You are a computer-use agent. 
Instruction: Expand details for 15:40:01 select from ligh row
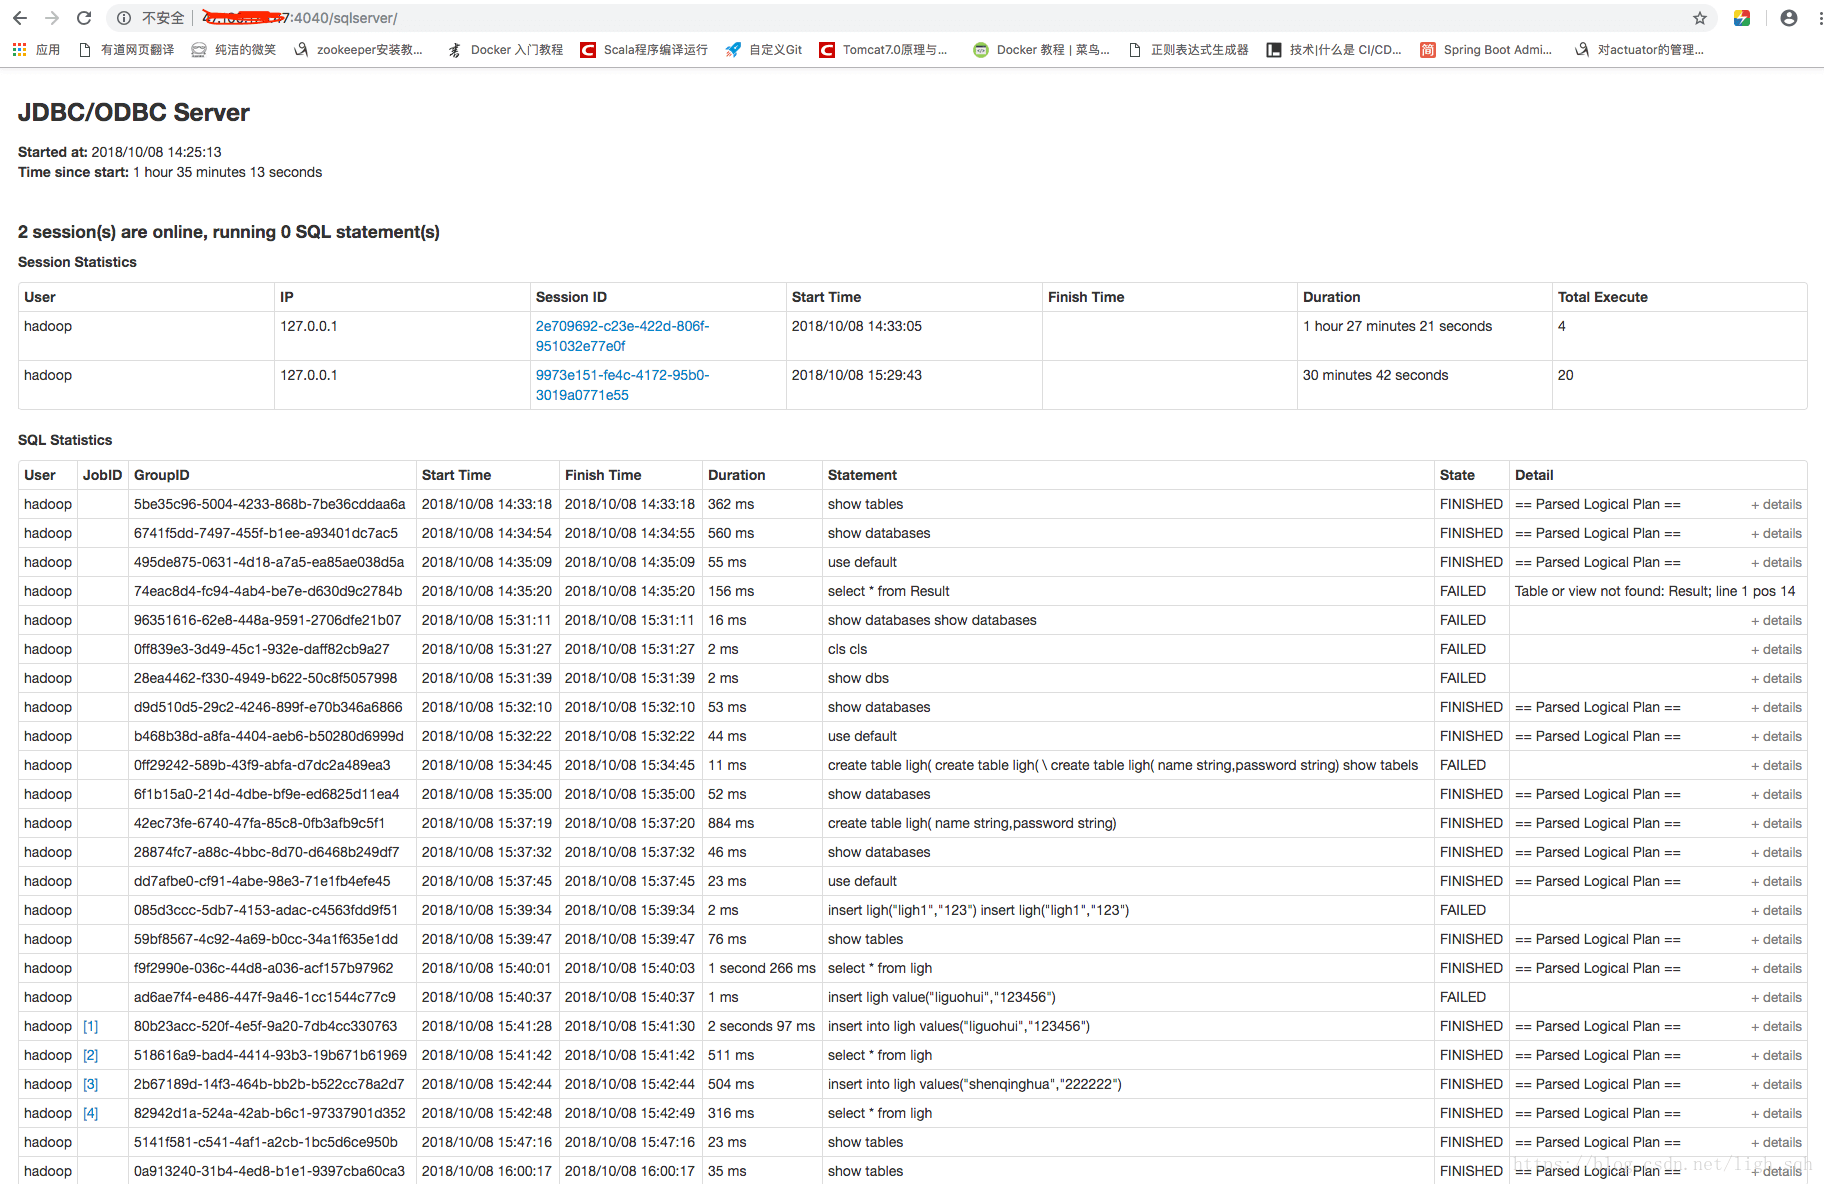(1776, 969)
